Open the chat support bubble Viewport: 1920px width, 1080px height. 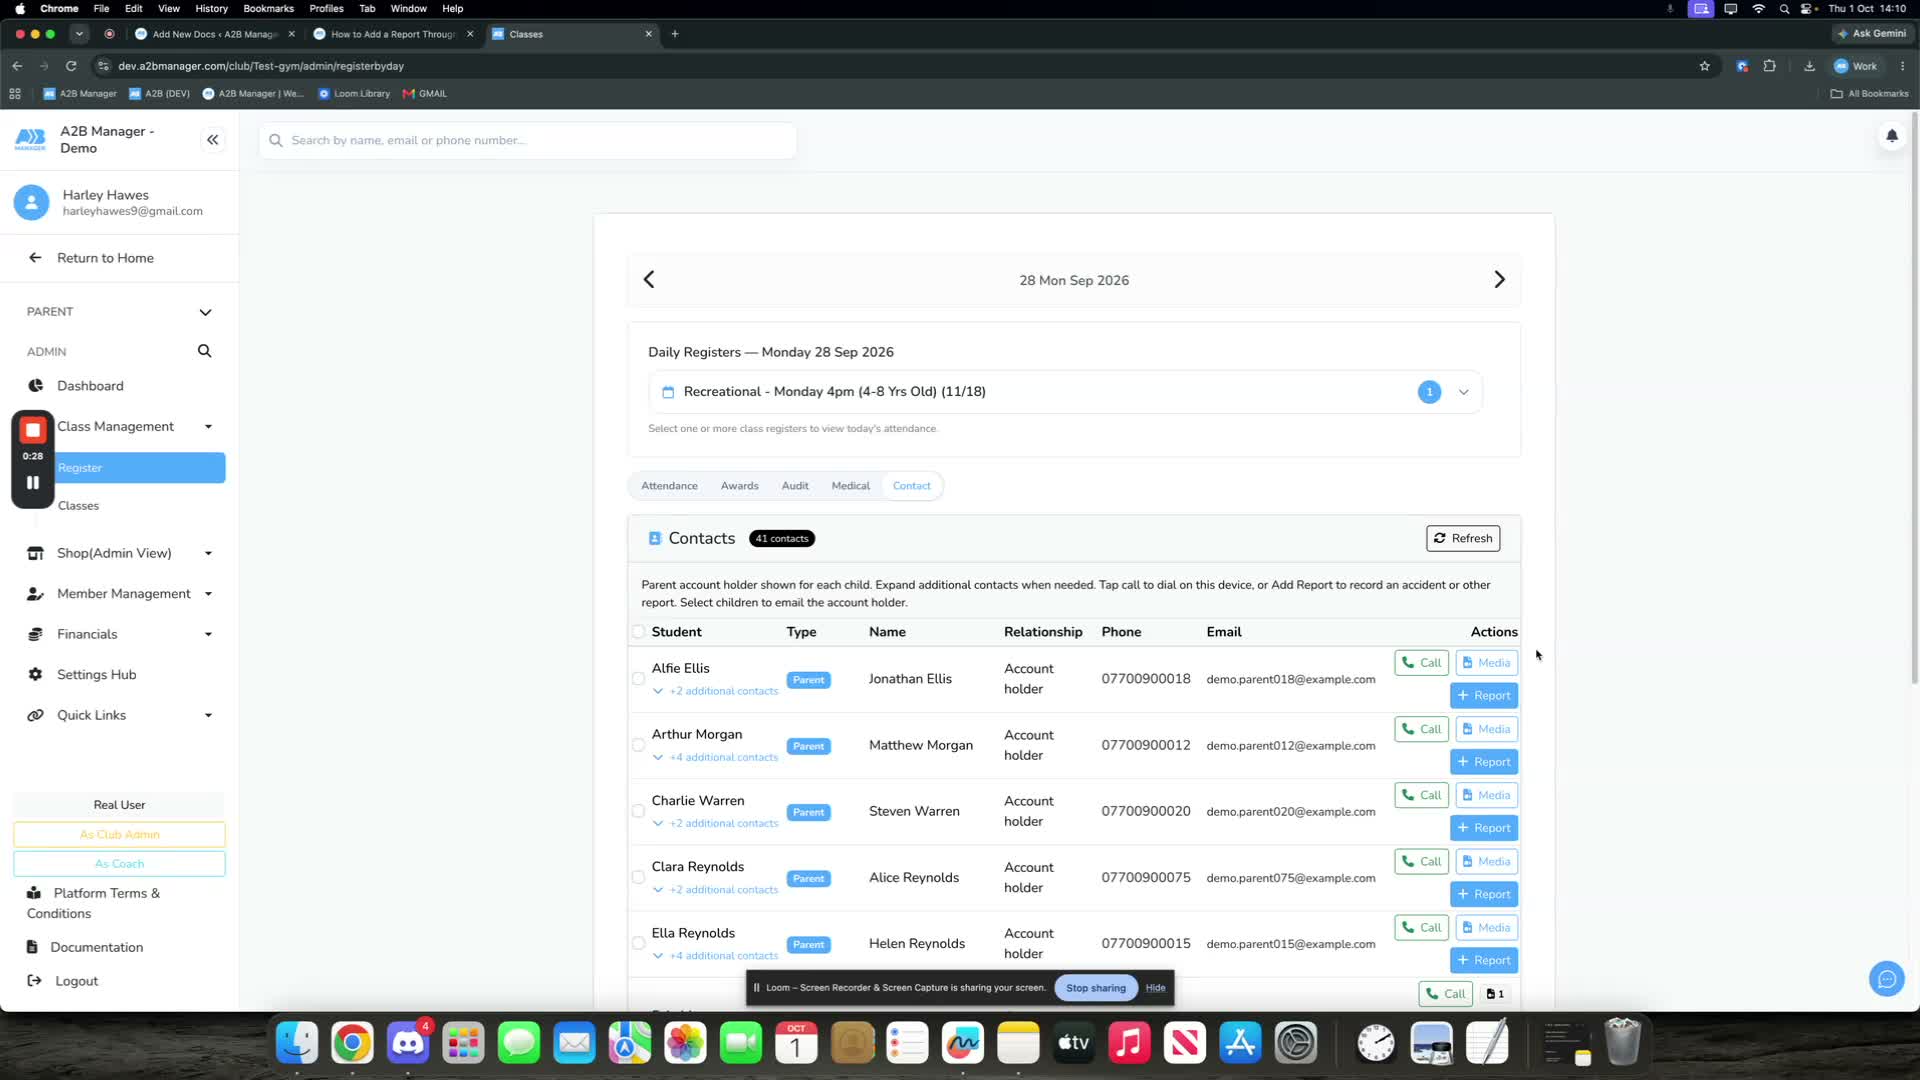click(x=1886, y=979)
